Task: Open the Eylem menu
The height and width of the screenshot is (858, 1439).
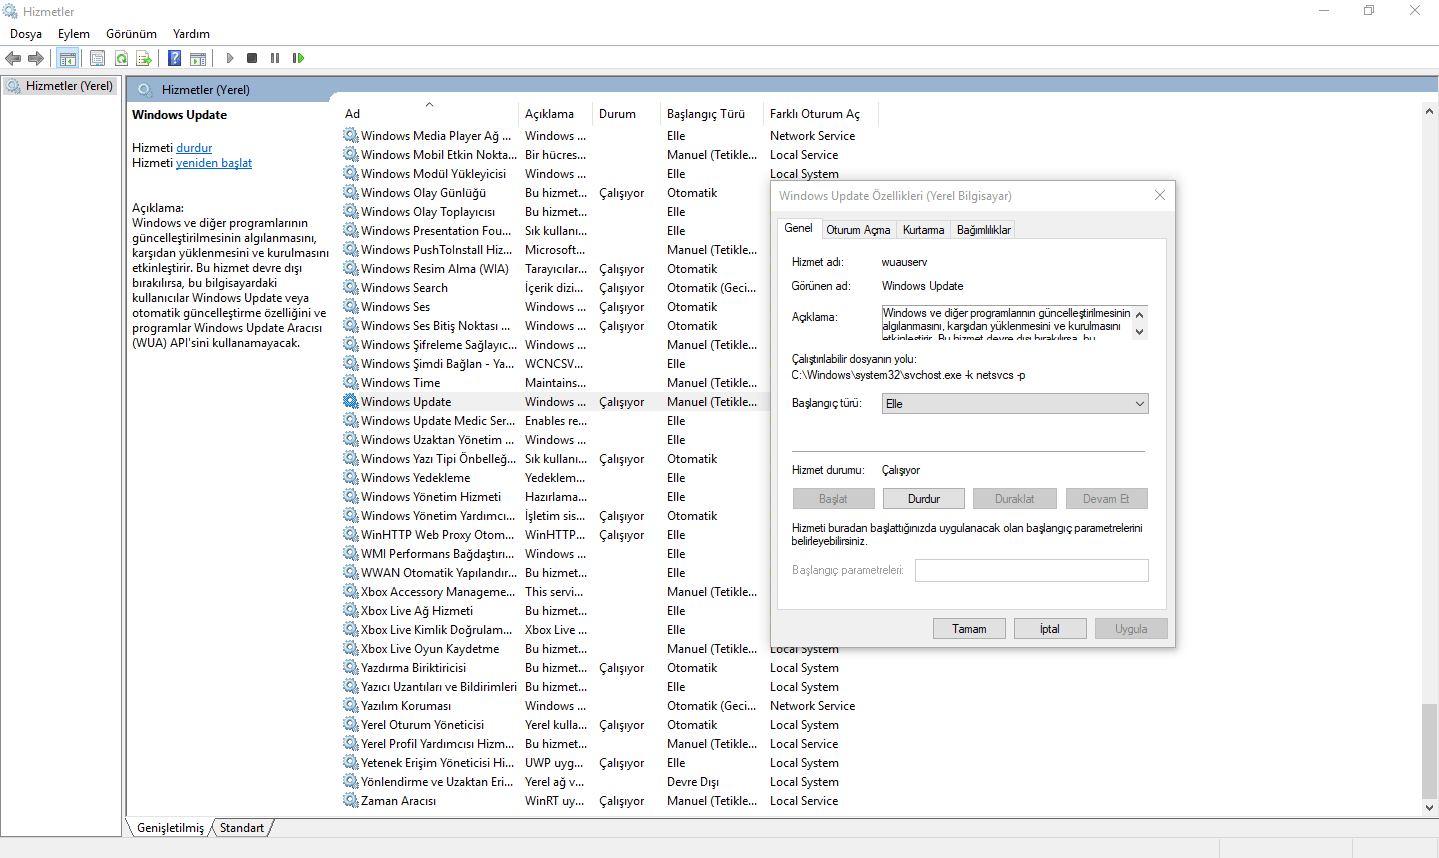Action: 74,34
